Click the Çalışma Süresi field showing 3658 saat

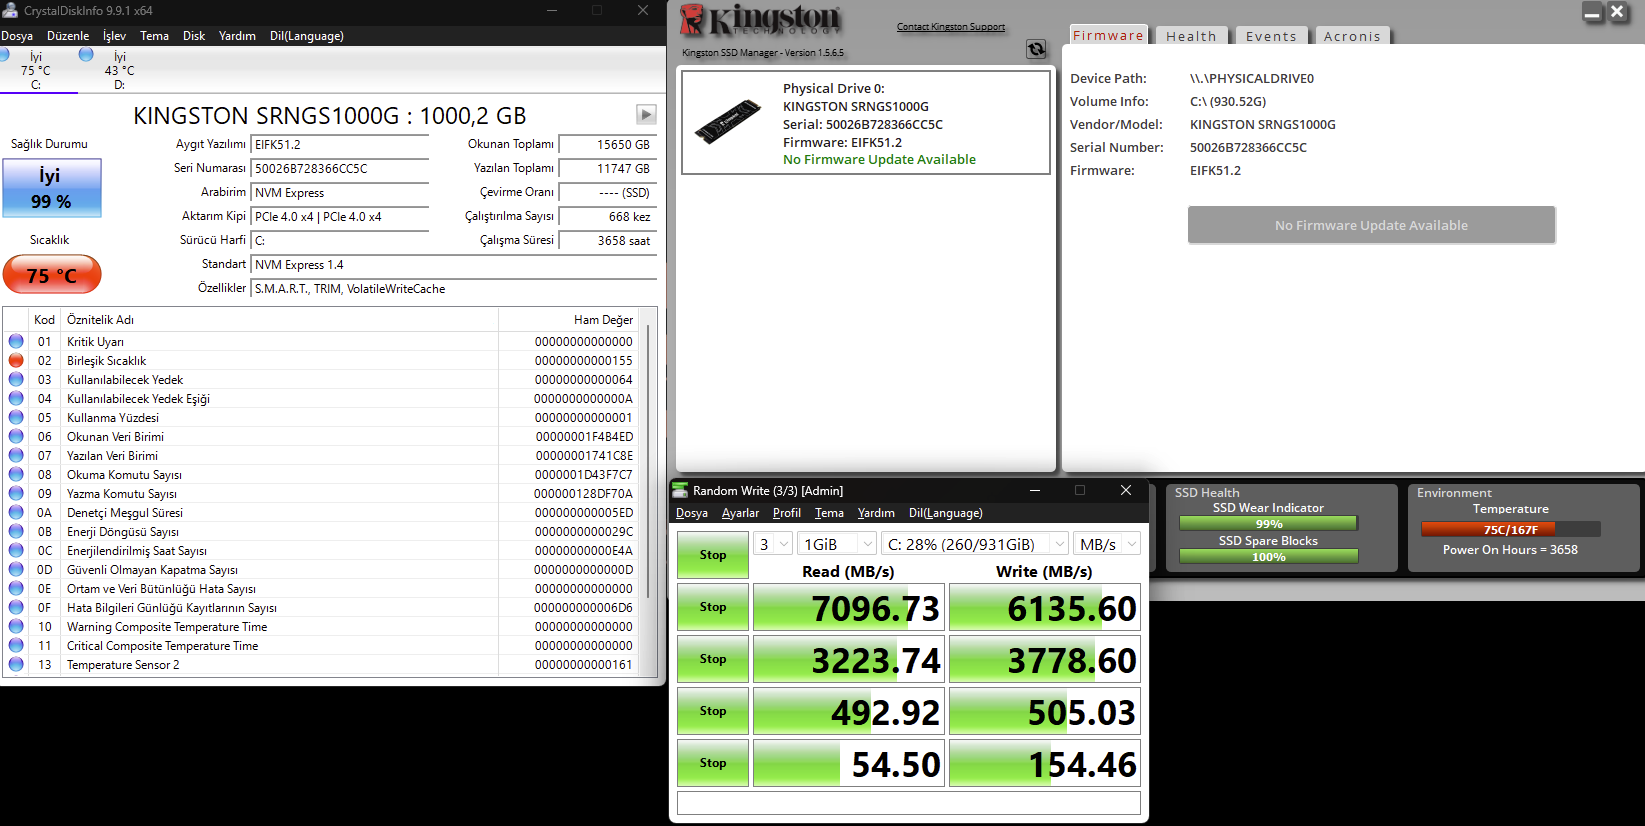click(x=607, y=240)
